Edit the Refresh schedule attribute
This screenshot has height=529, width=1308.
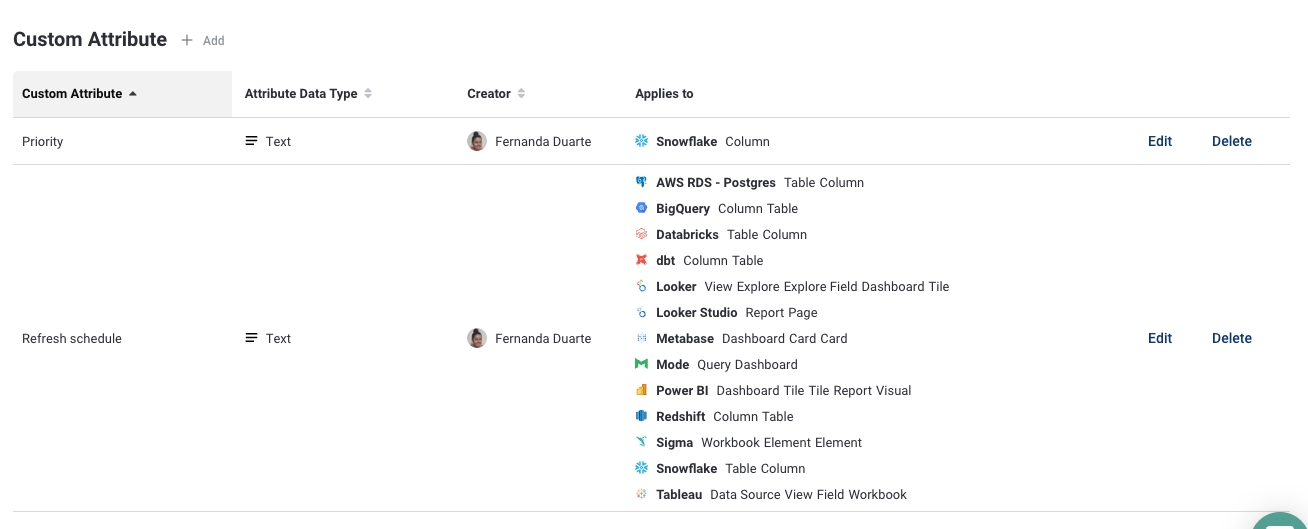[1159, 338]
